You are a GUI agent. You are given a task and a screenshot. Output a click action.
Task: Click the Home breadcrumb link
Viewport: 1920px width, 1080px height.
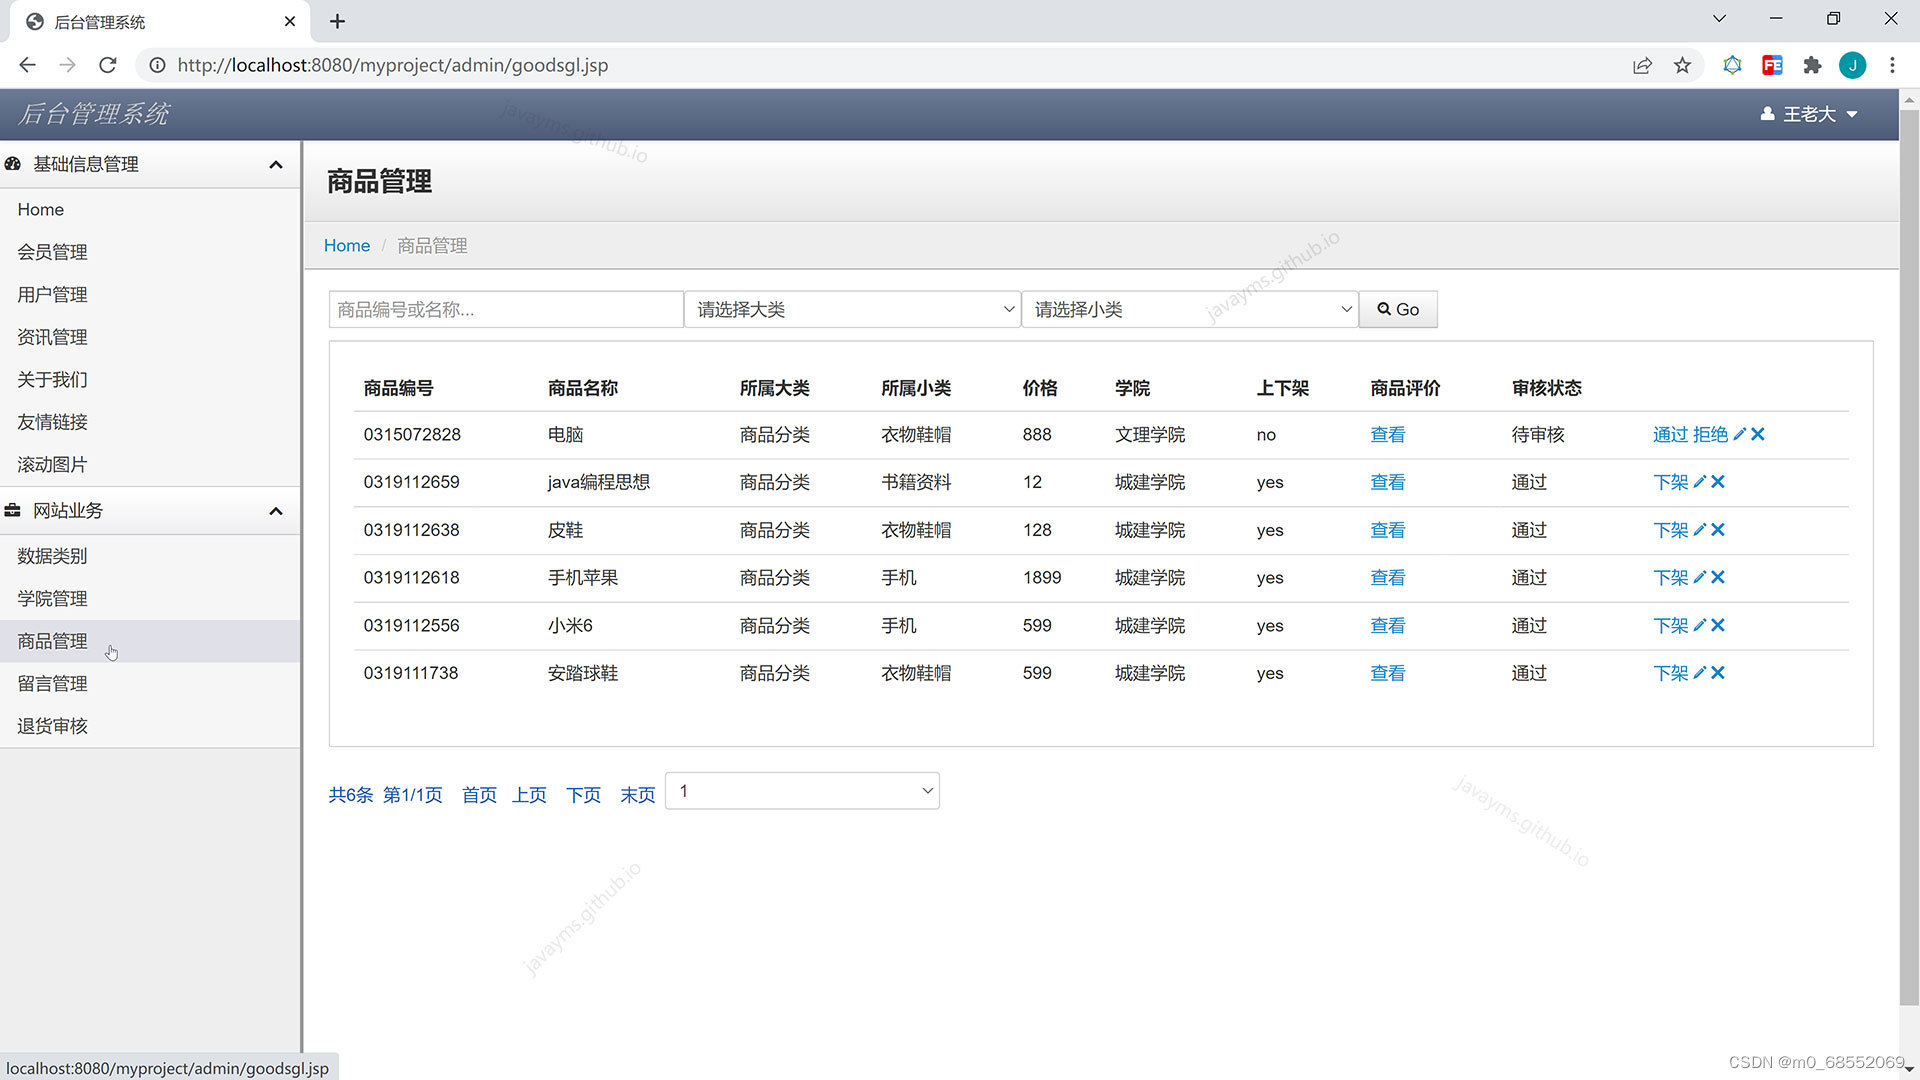click(347, 246)
